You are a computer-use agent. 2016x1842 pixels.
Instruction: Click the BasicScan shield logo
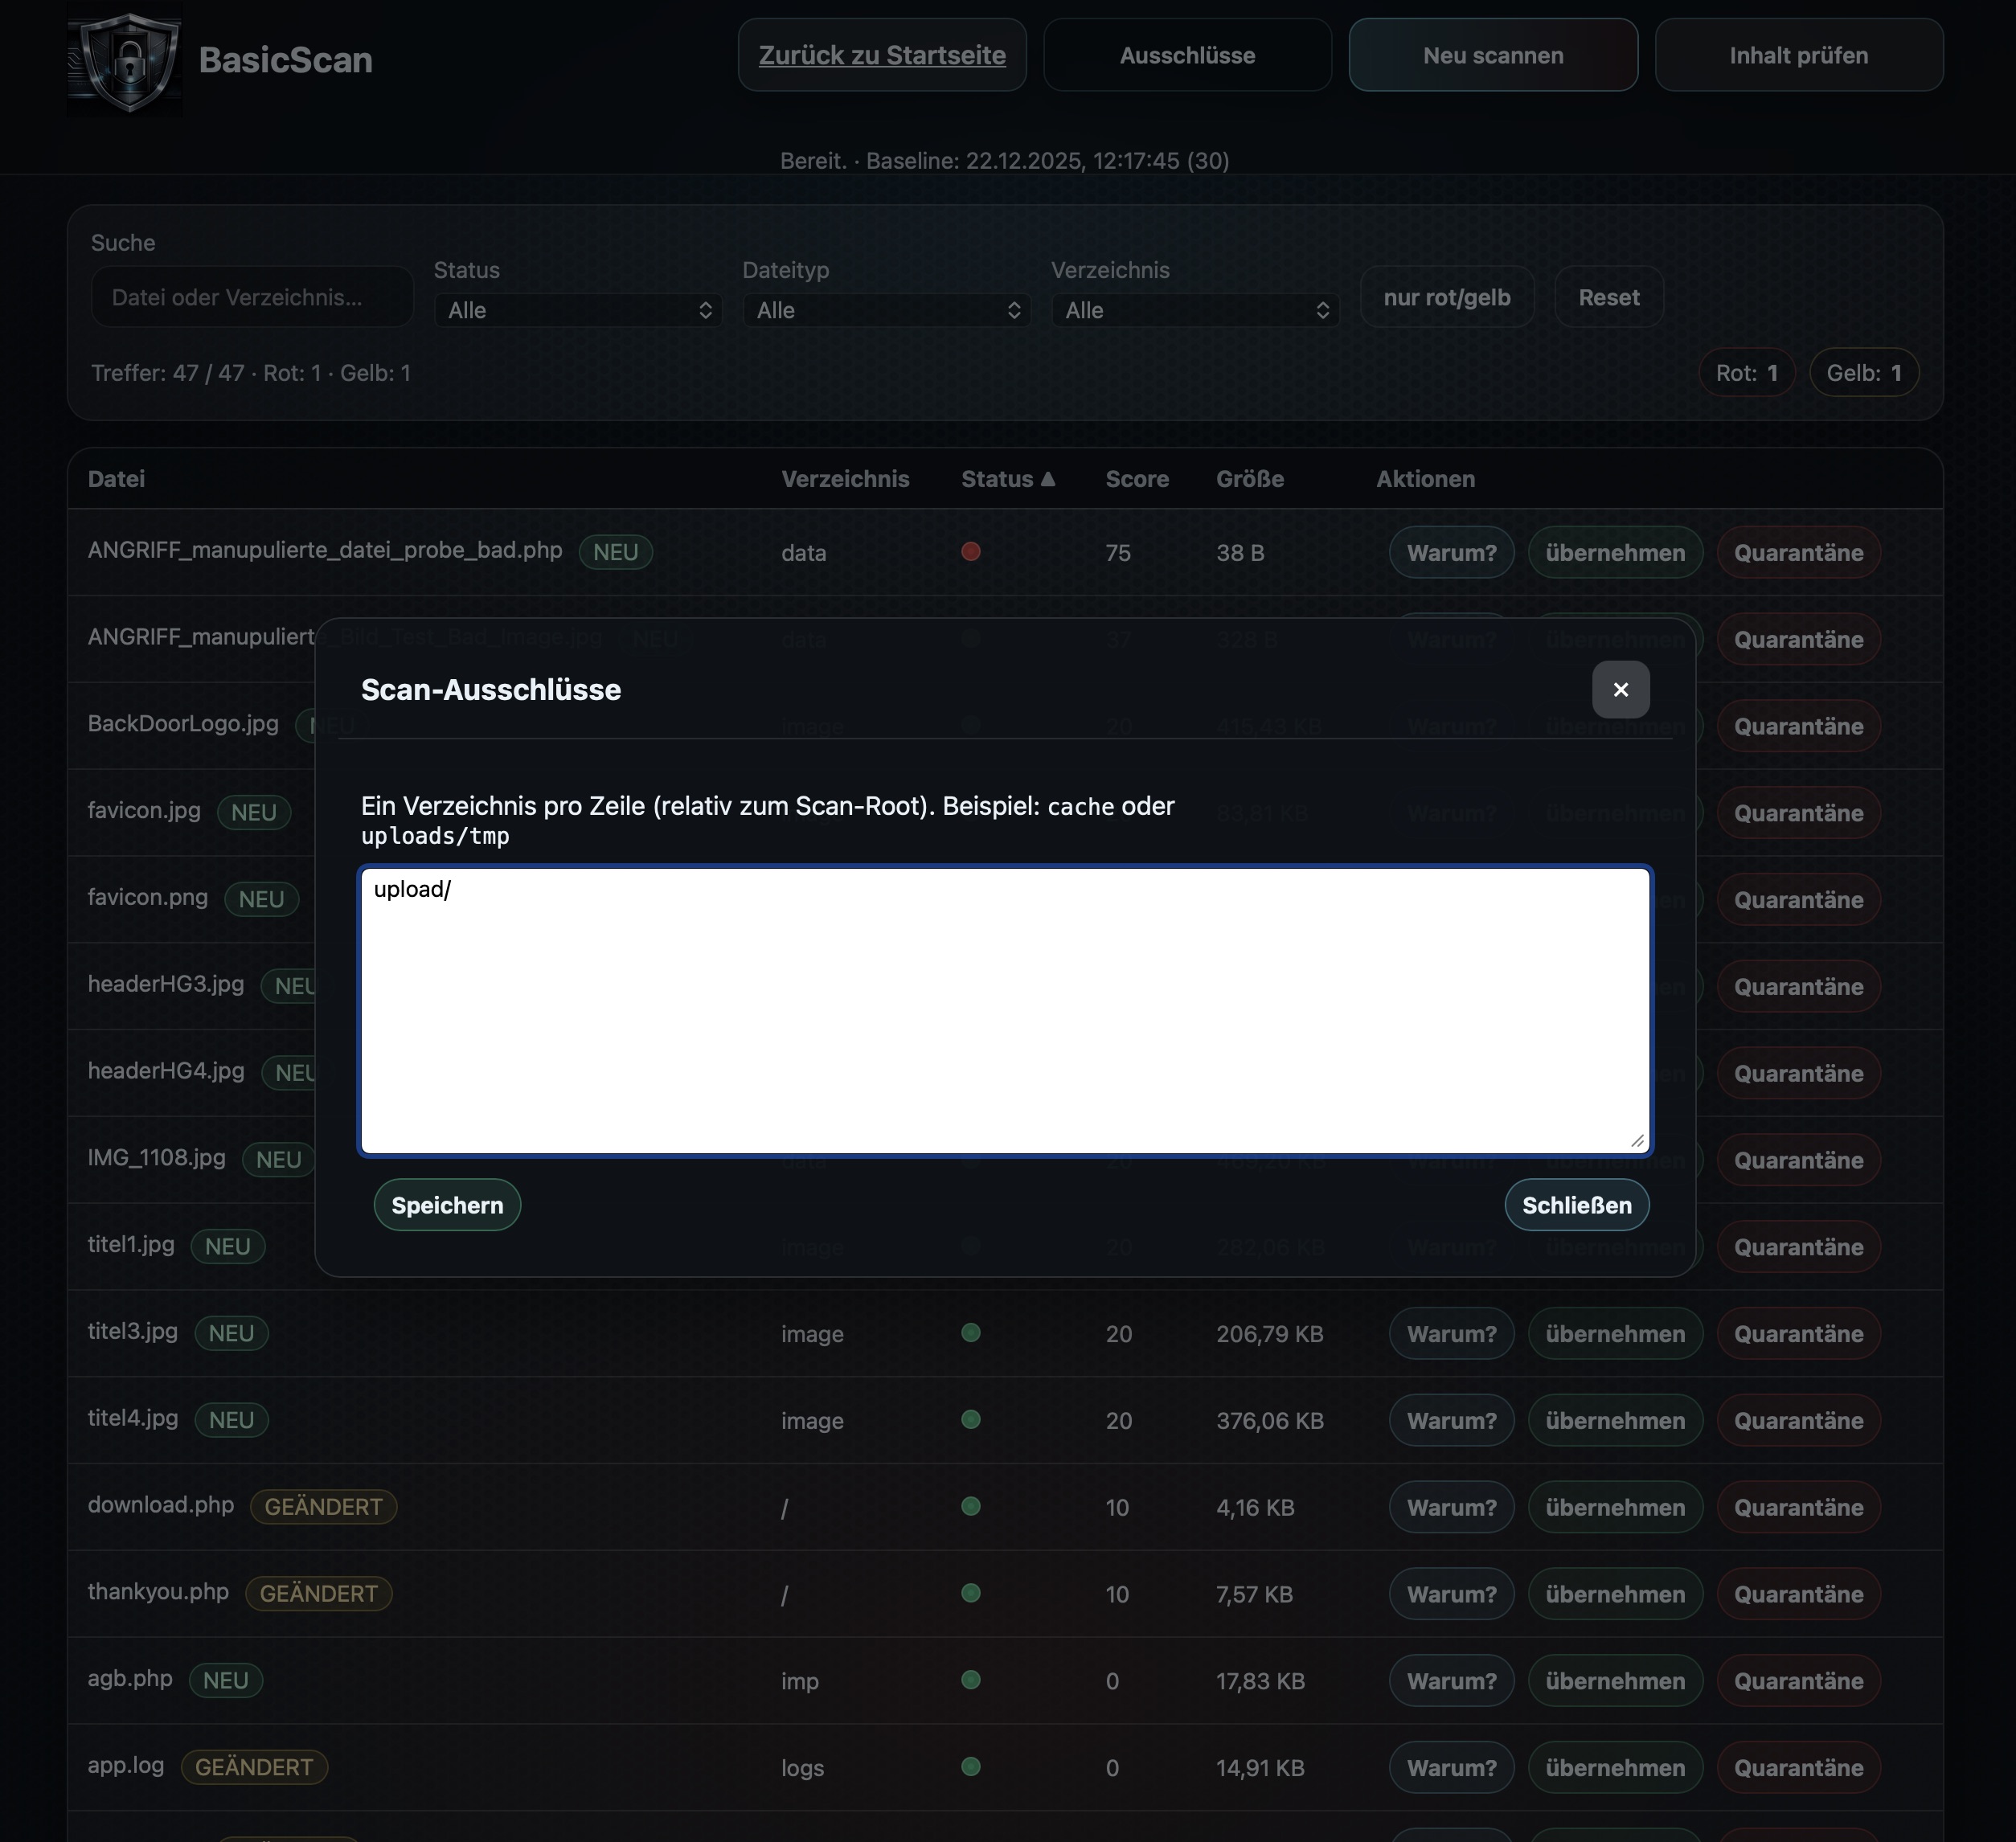(x=124, y=60)
